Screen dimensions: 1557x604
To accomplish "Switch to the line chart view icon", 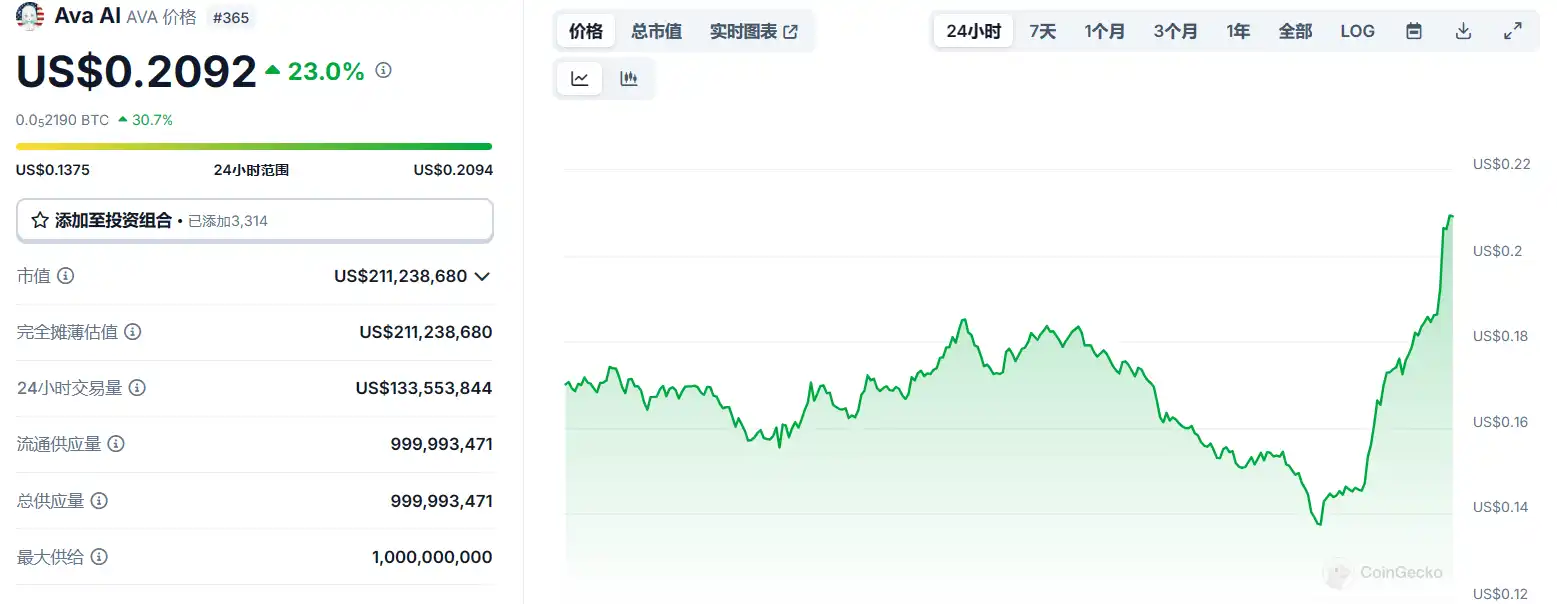I will 580,79.
